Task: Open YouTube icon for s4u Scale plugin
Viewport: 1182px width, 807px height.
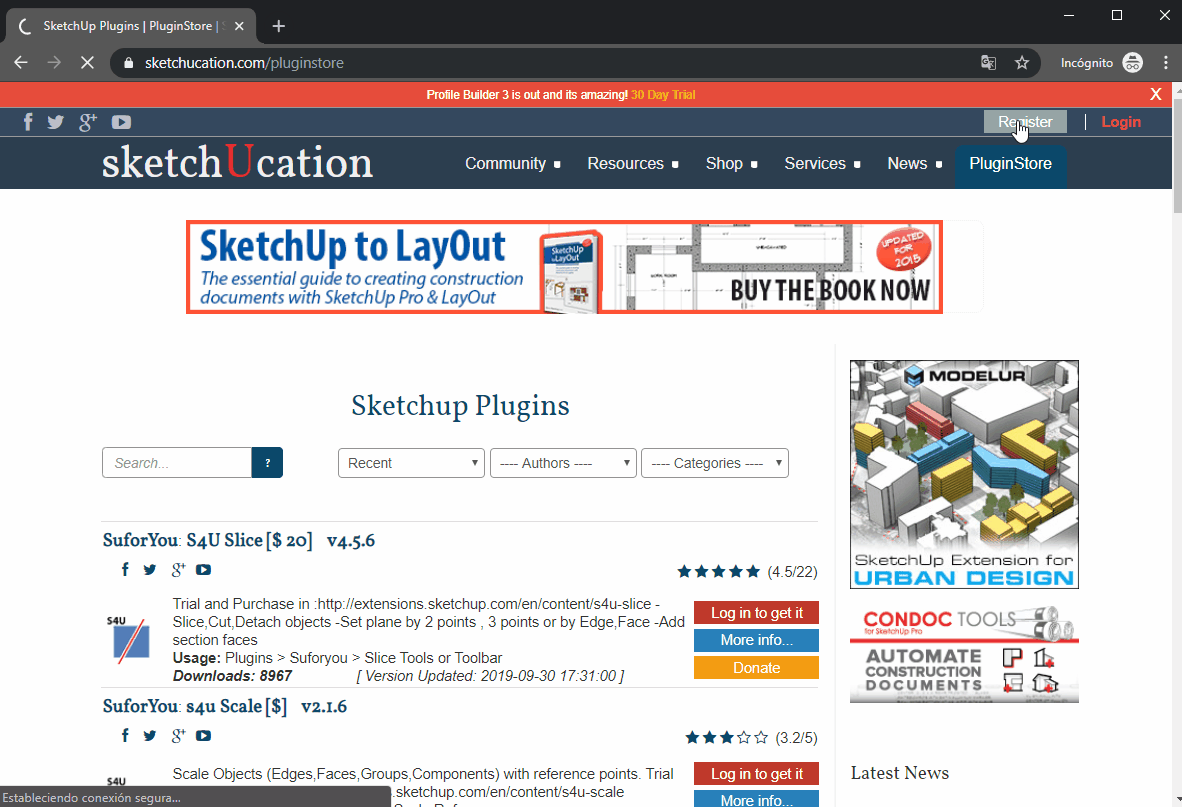Action: click(204, 735)
